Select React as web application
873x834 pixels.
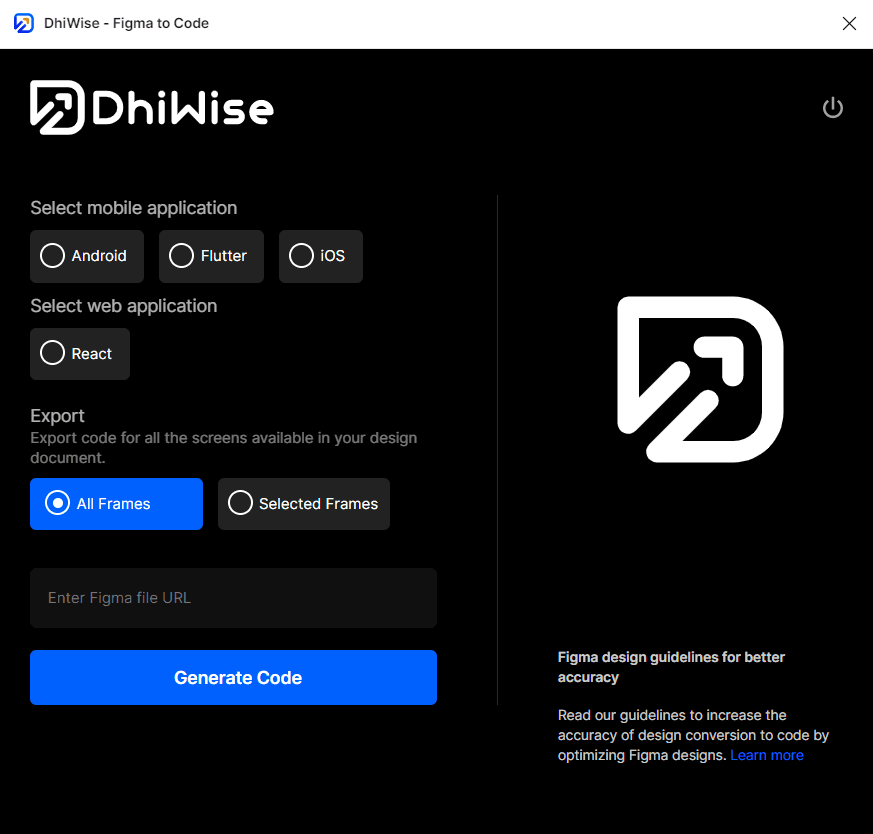80,354
